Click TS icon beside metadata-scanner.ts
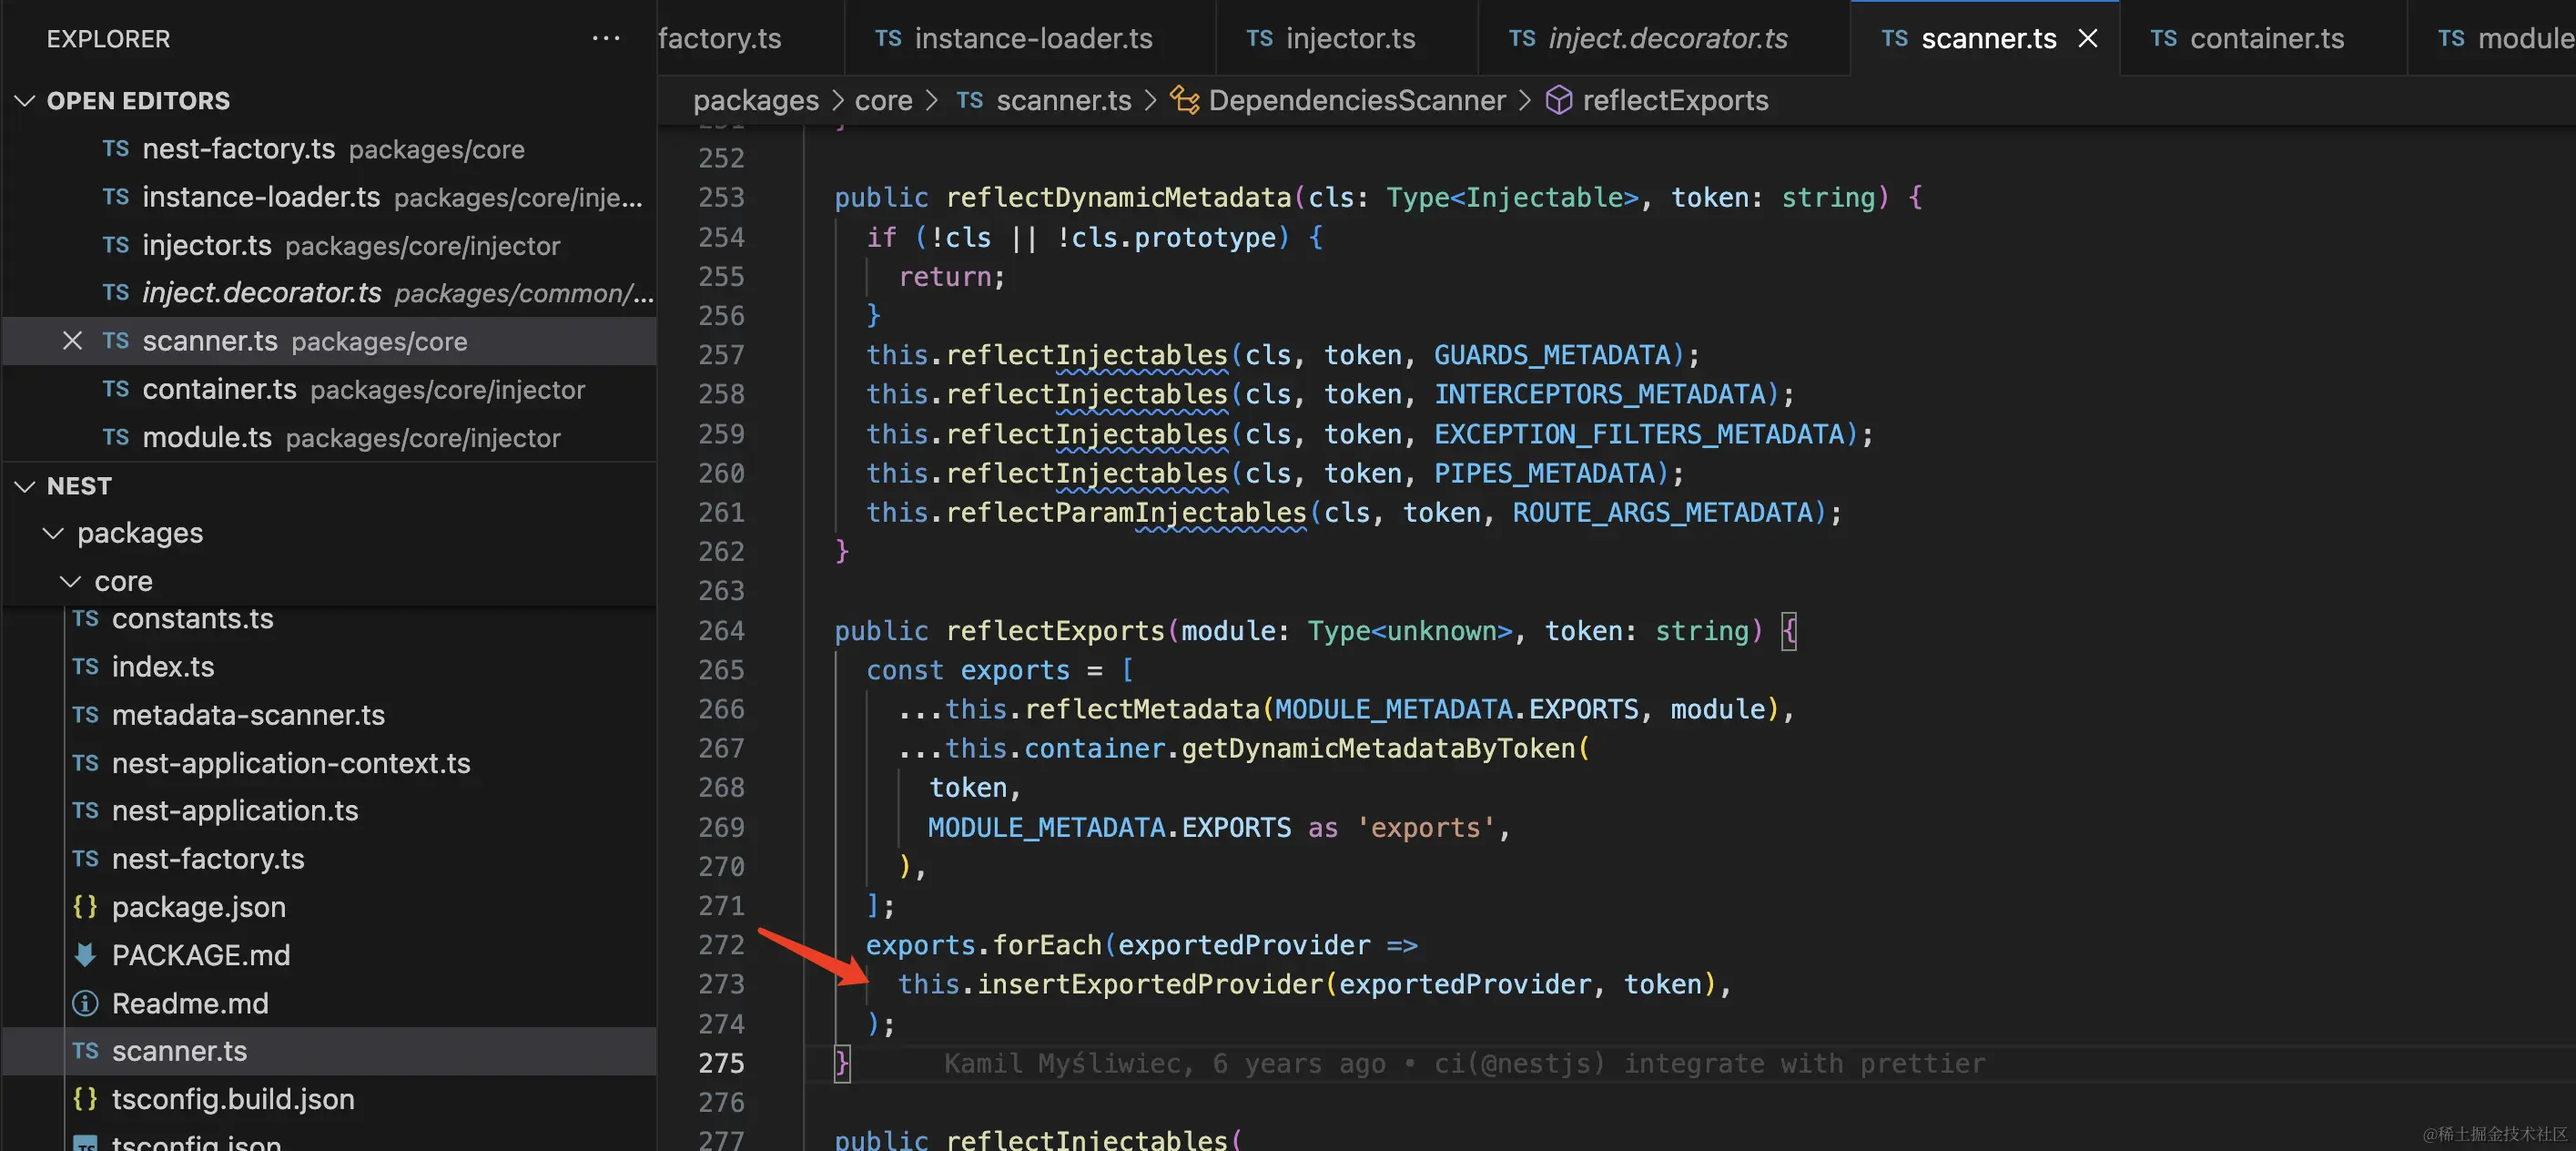This screenshot has height=1151, width=2576. click(x=86, y=715)
